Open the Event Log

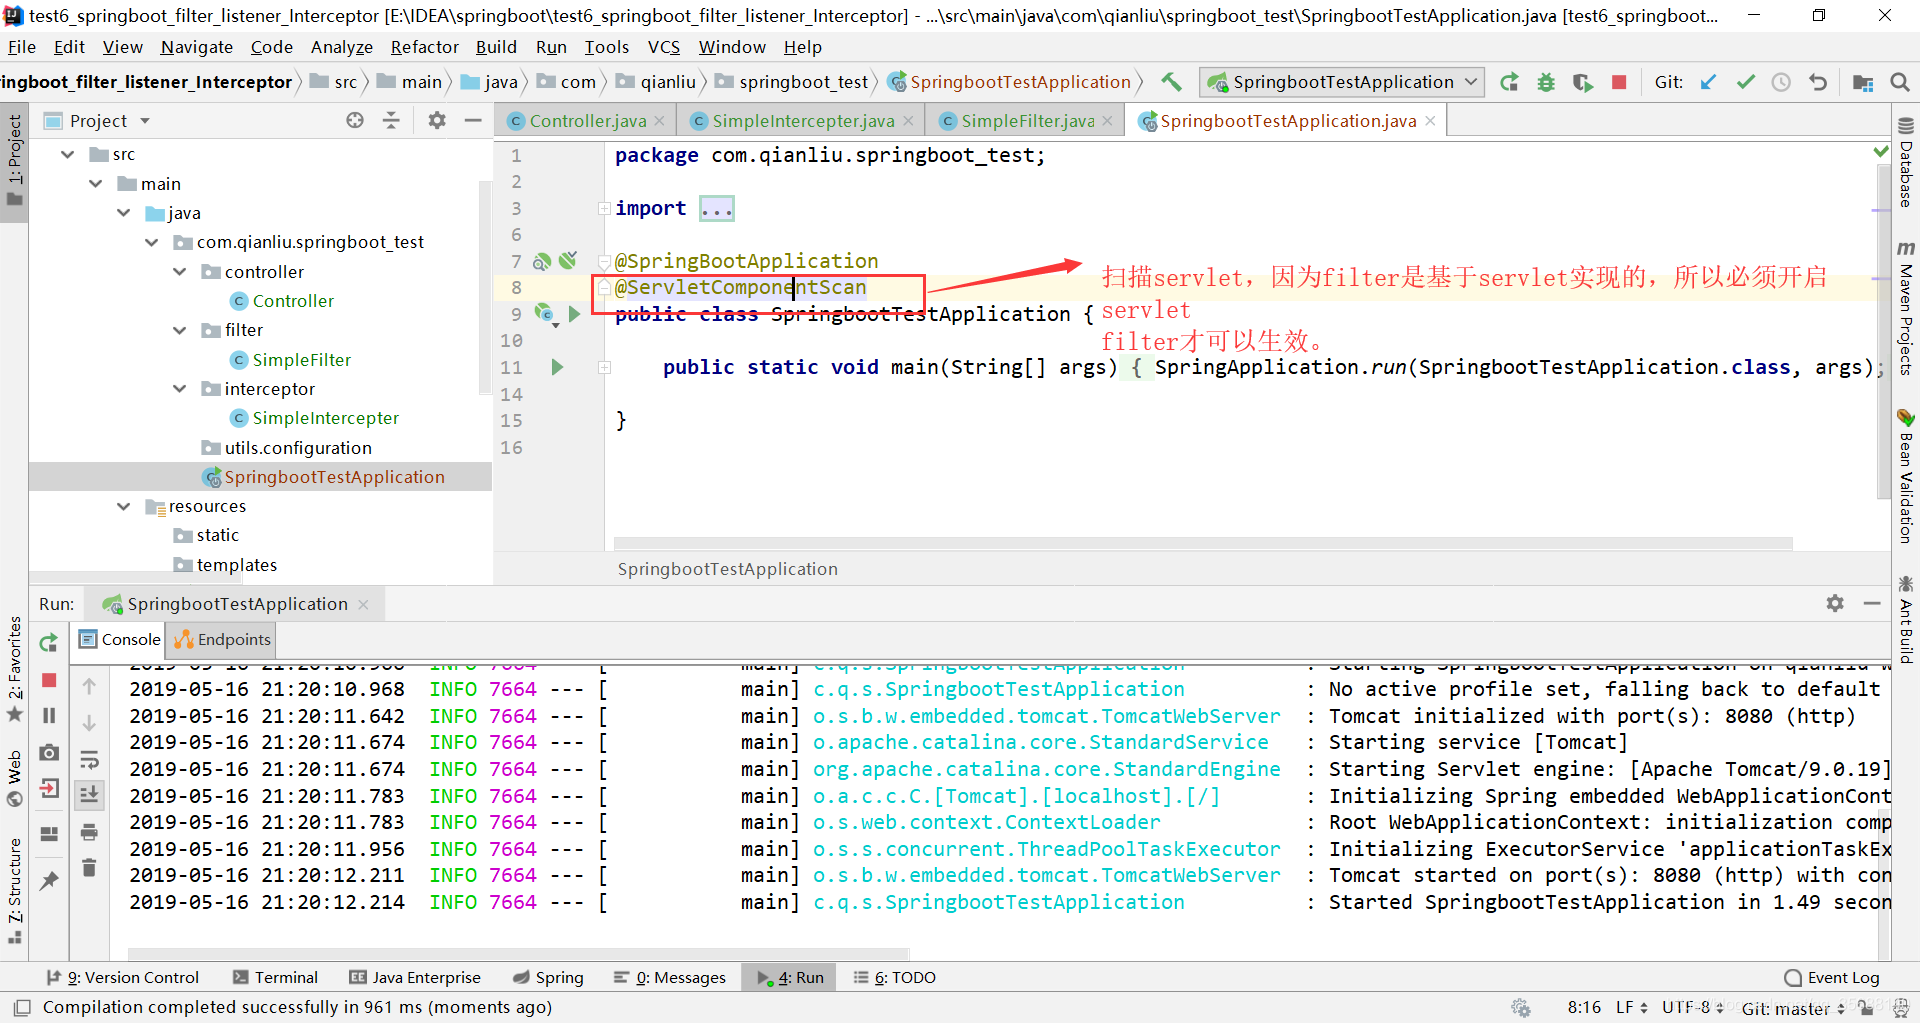pyautogui.click(x=1832, y=977)
